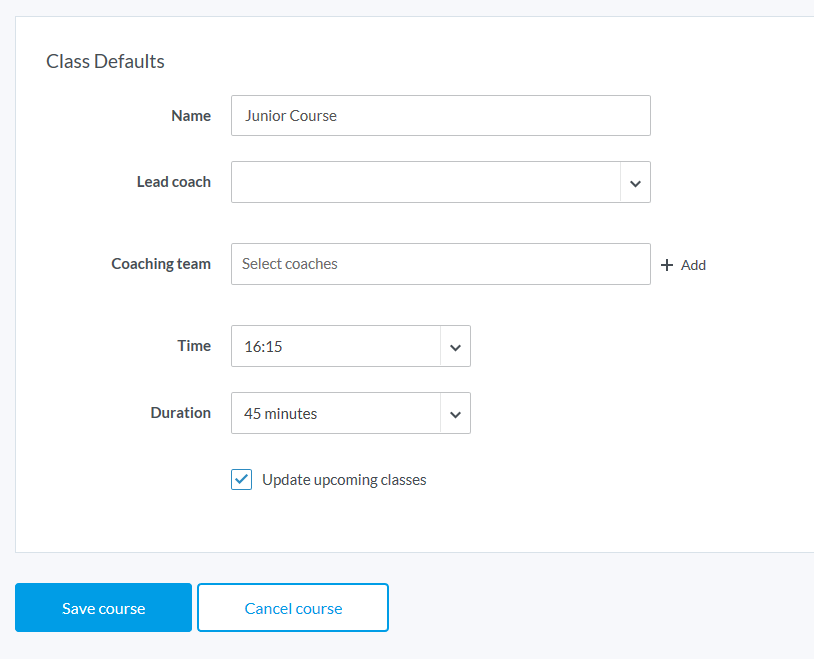Image resolution: width=814 pixels, height=659 pixels.
Task: Open the empty Lead coach combo box
Action: point(425,183)
